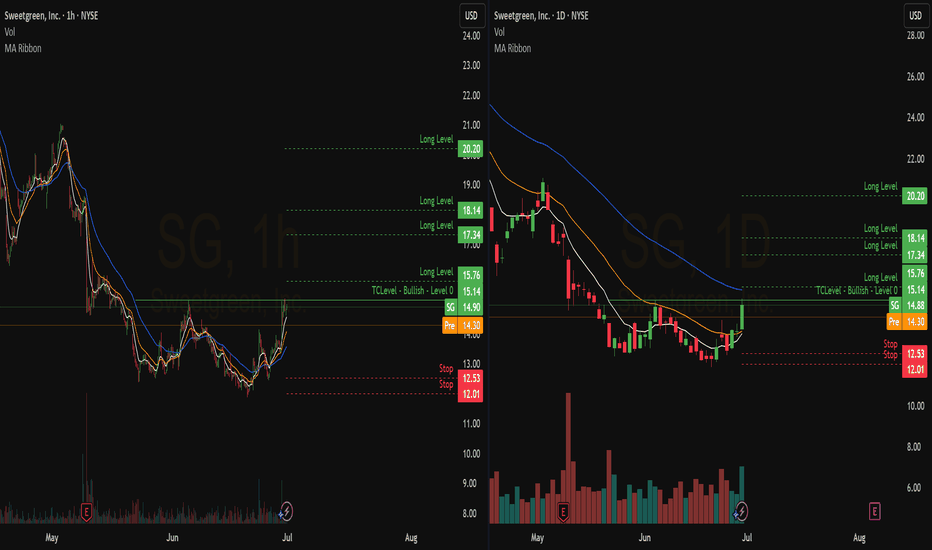
Task: Select the MA Ribbon indicator on 1D chart
Action: point(512,48)
